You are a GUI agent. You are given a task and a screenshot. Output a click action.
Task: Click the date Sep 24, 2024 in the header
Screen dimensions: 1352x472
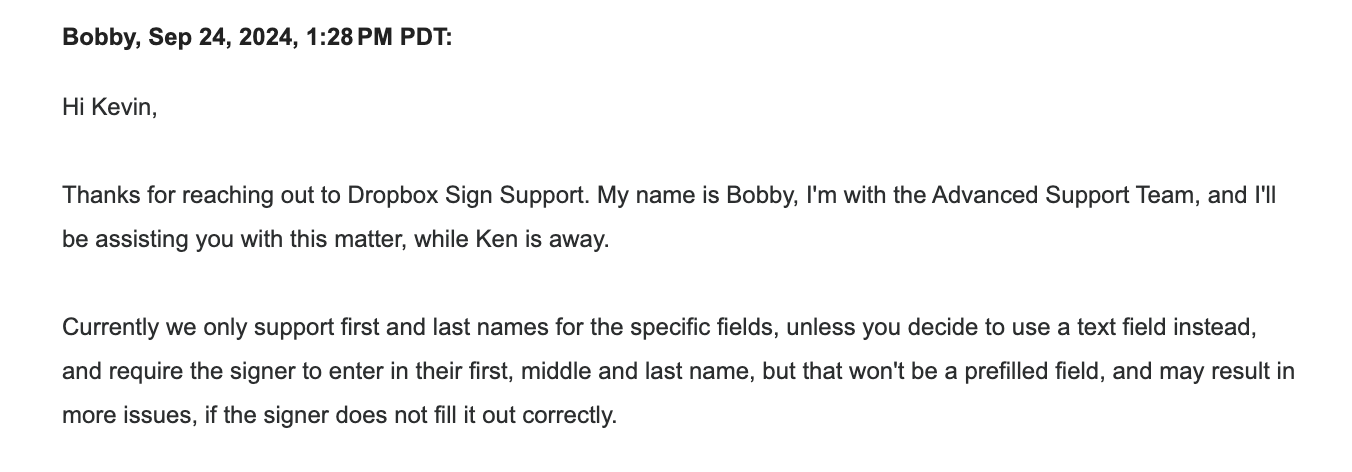click(x=222, y=38)
